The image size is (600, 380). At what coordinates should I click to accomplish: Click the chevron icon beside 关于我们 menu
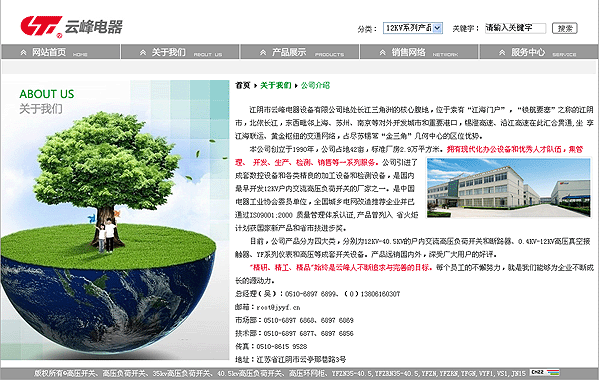(143, 52)
